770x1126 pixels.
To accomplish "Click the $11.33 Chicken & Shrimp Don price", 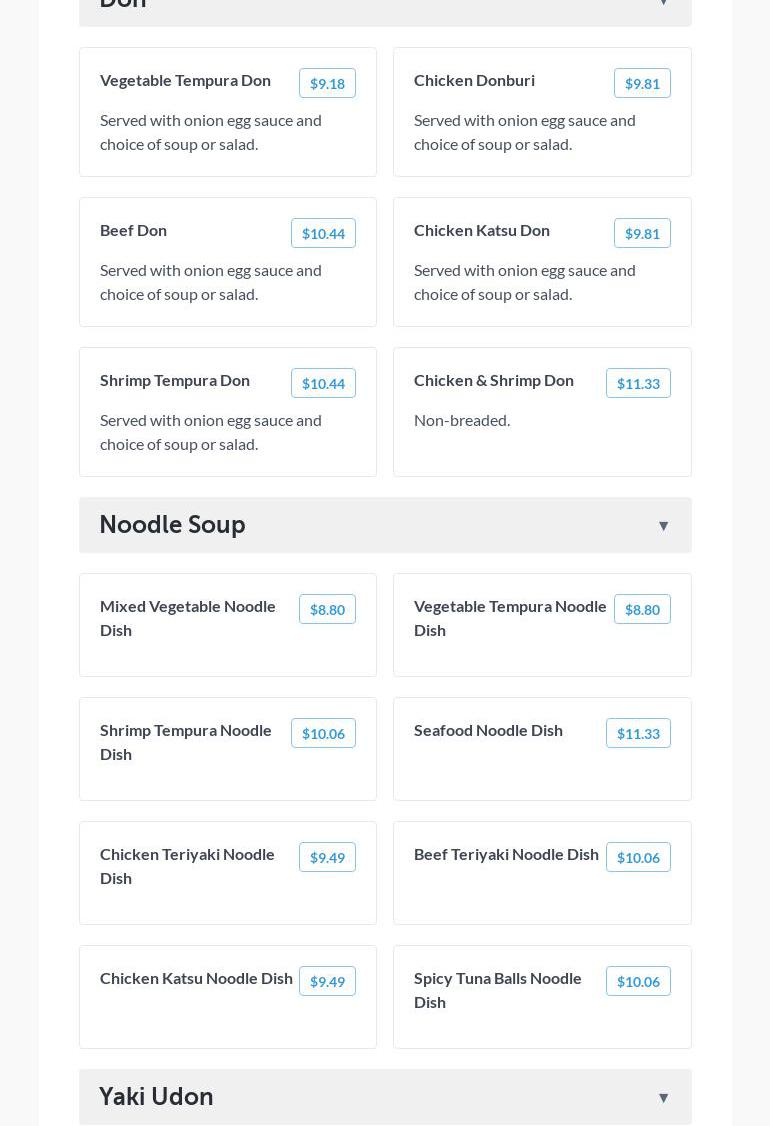I will (x=638, y=384).
